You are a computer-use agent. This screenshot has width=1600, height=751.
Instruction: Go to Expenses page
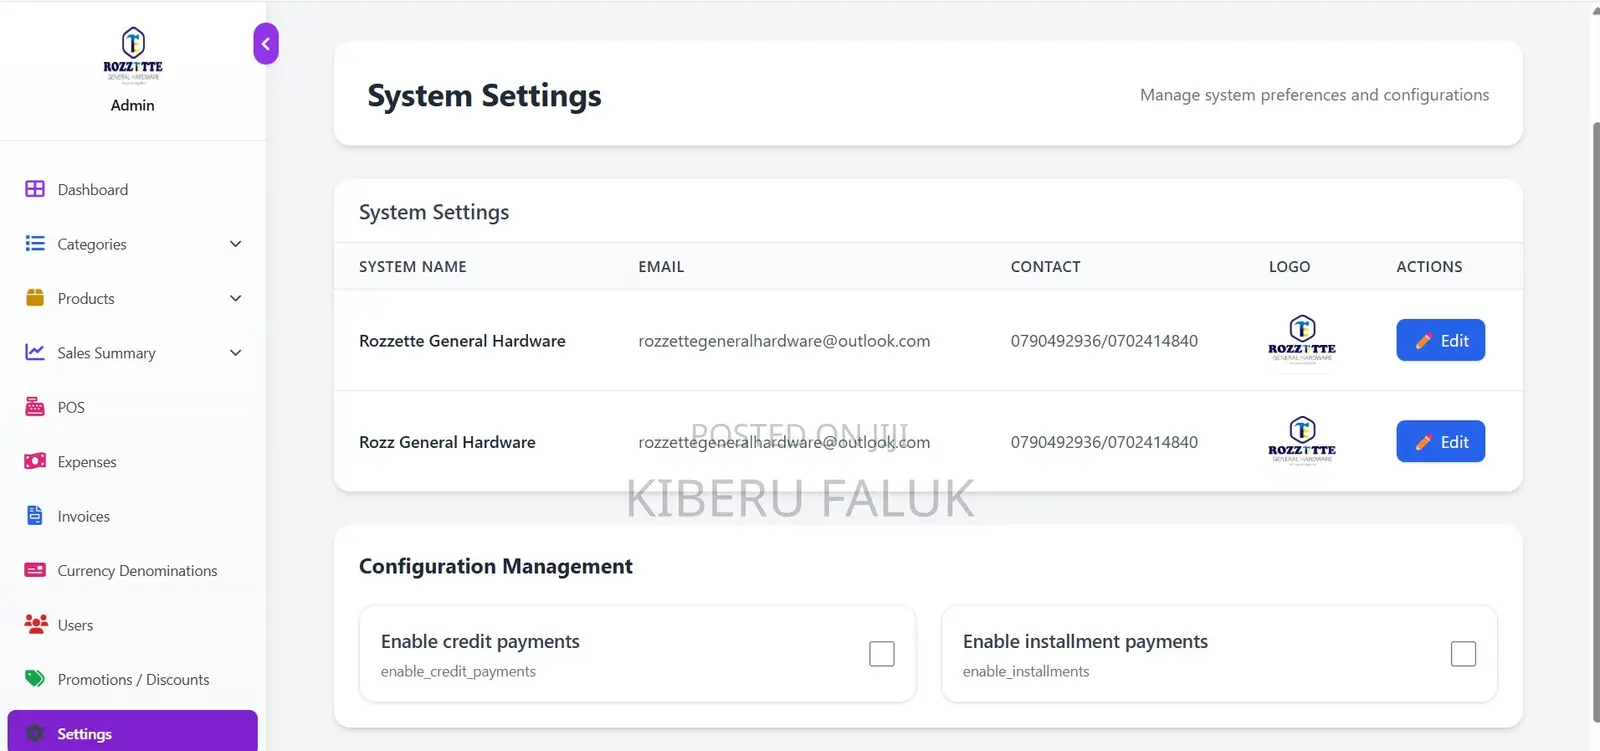click(133, 461)
